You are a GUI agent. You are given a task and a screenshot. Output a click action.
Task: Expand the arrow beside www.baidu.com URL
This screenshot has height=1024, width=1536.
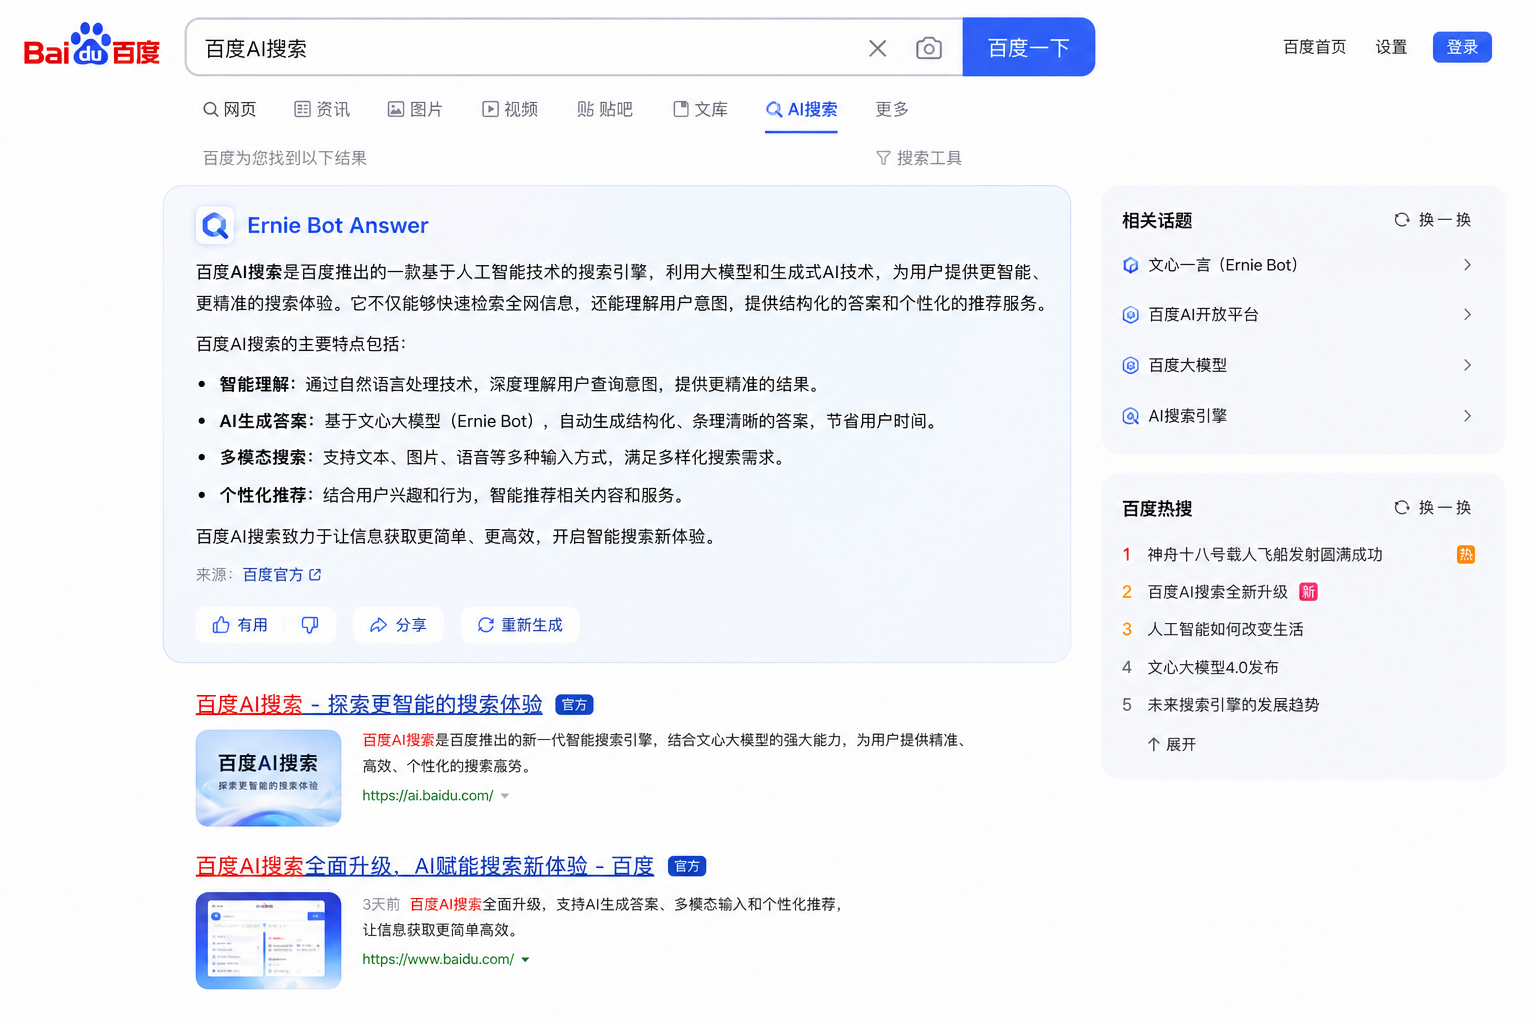[525, 959]
